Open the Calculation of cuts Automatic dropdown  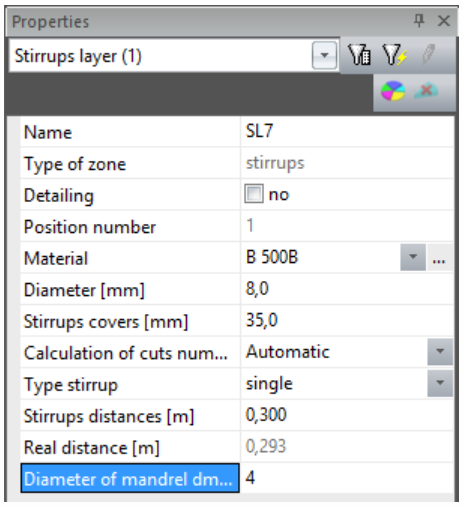coord(440,352)
